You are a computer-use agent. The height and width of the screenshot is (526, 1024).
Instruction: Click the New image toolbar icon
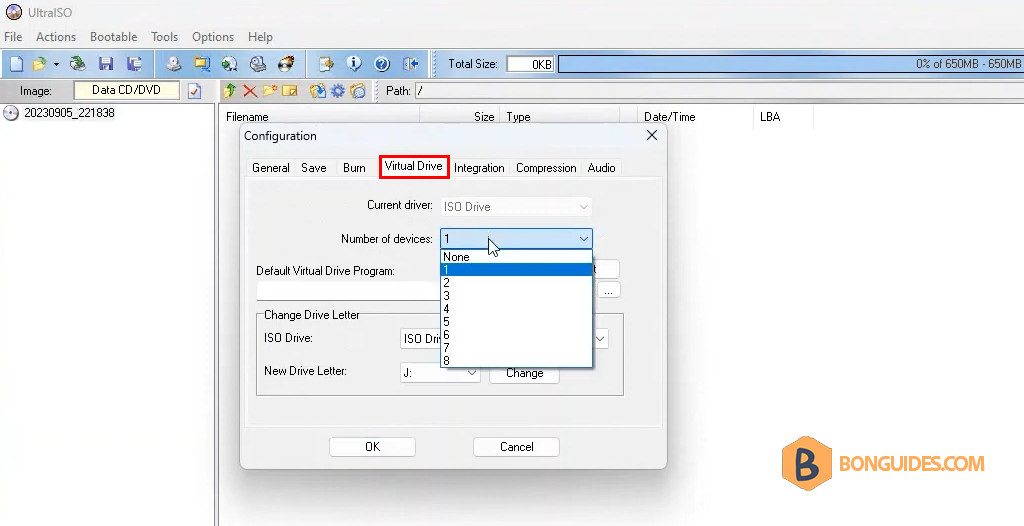[x=16, y=64]
